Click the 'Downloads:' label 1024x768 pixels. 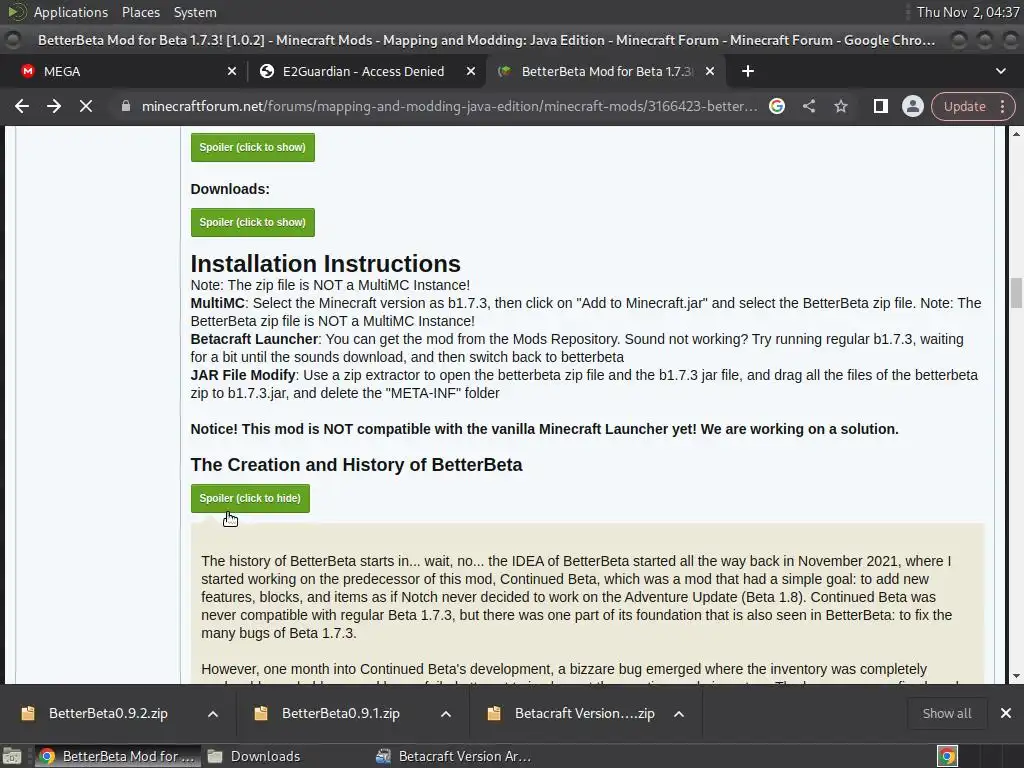pyautogui.click(x=230, y=189)
